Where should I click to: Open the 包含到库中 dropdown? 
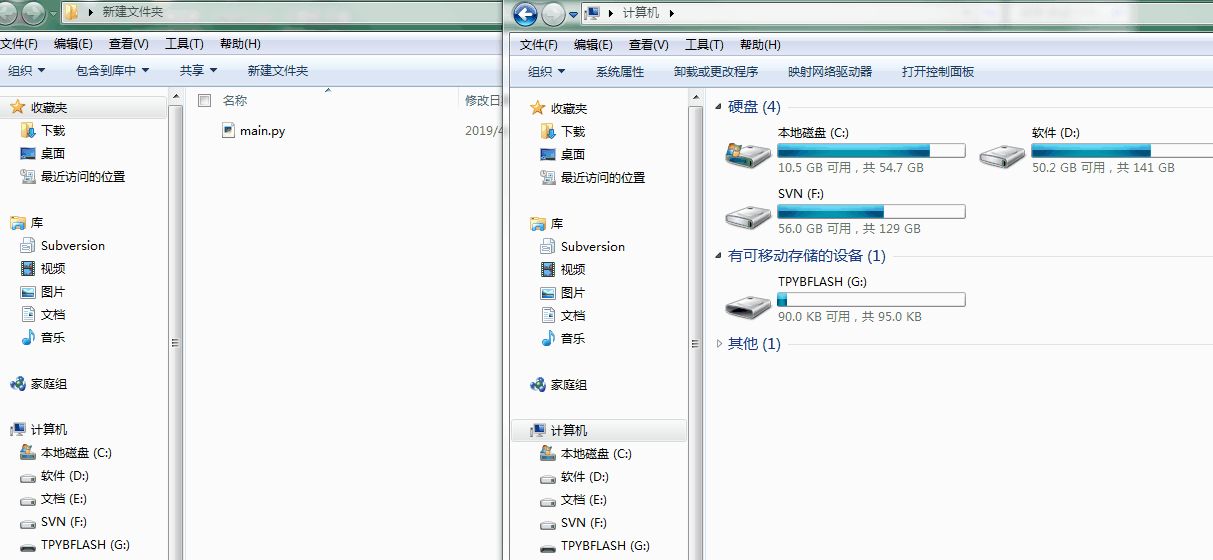(112, 71)
